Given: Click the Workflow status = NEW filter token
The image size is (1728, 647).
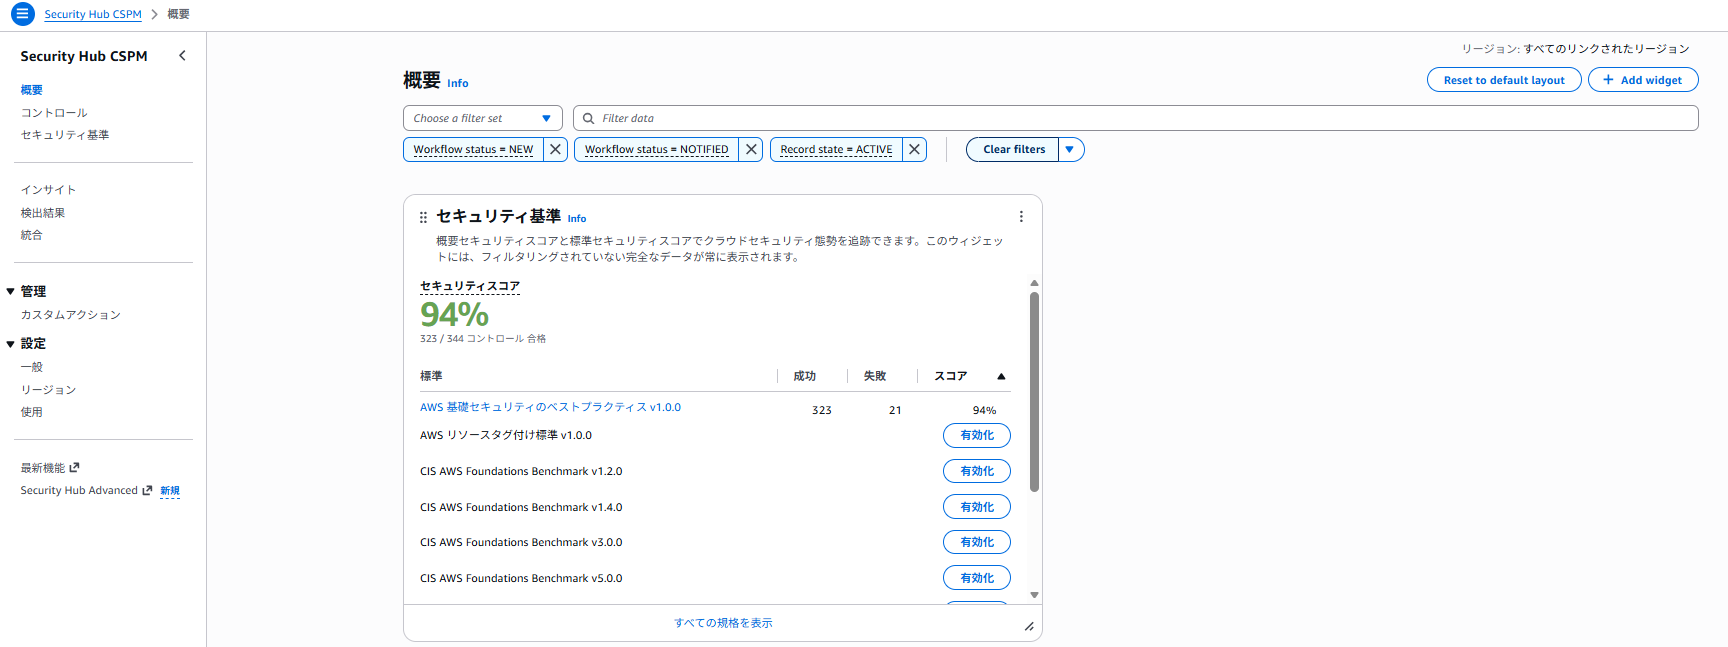Looking at the screenshot, I should (473, 149).
